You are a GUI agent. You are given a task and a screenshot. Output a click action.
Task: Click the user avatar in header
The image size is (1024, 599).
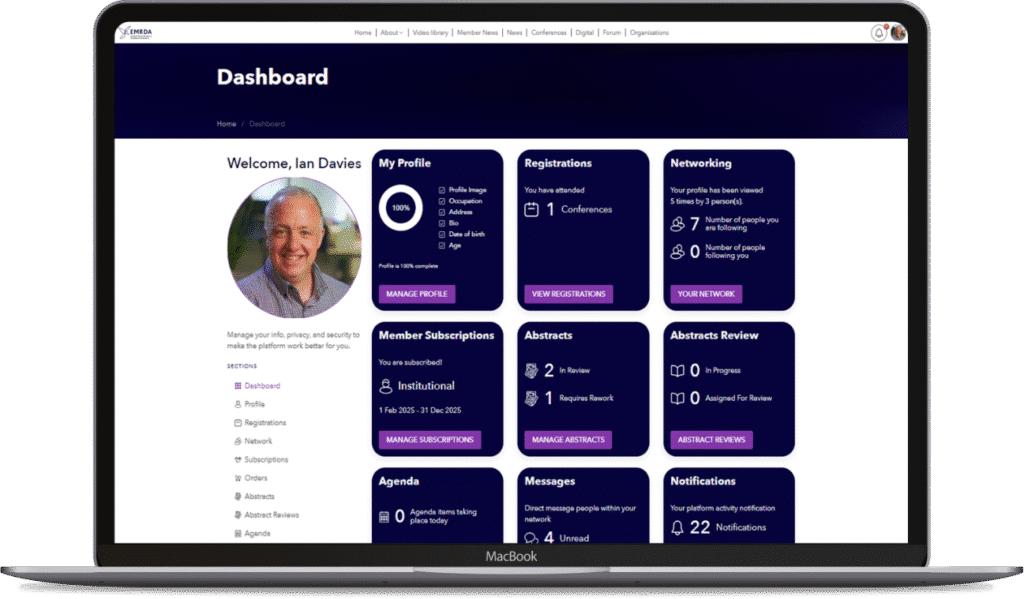pyautogui.click(x=898, y=33)
